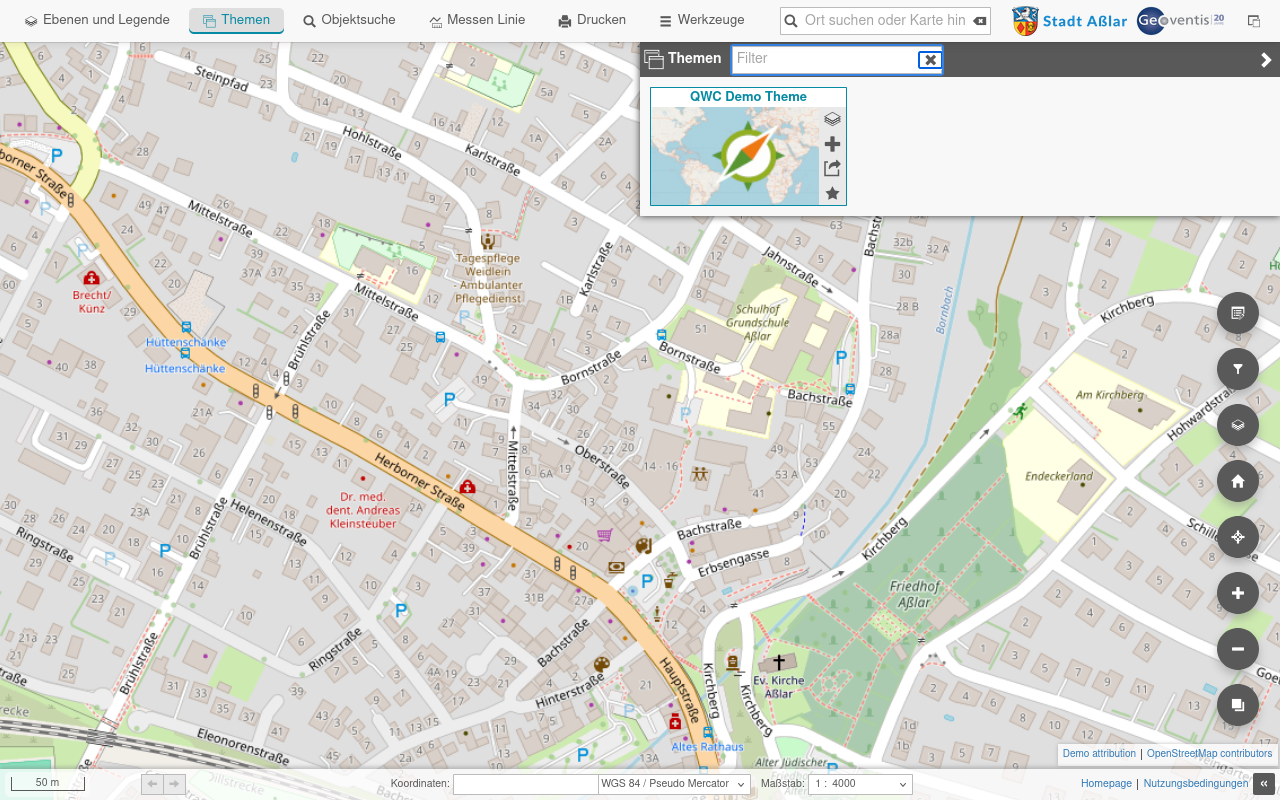Viewport: 1280px width, 800px height.
Task: Locate my position on the map
Action: tap(1238, 537)
